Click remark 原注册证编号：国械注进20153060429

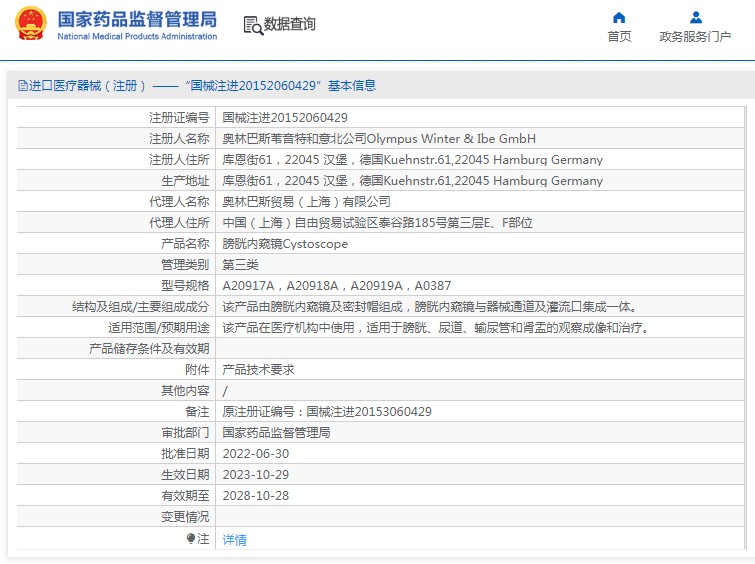tap(327, 412)
